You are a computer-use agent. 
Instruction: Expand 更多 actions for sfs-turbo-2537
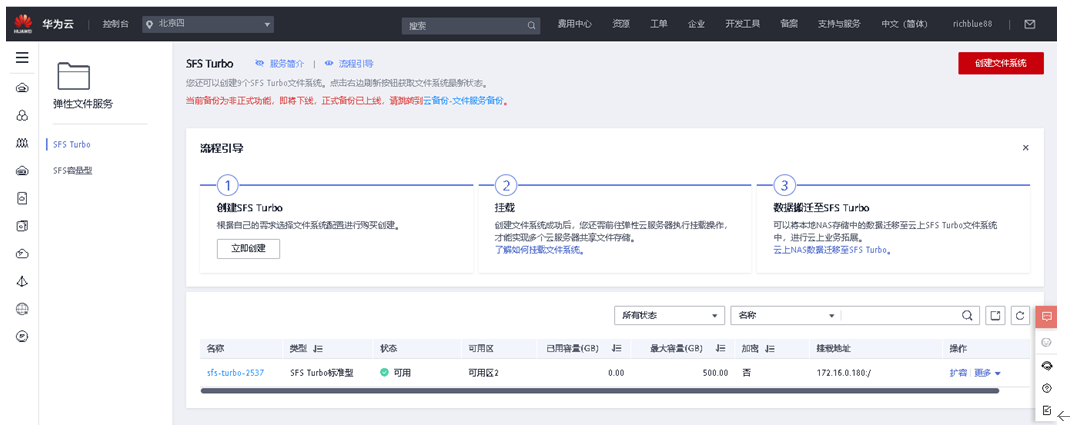[x=987, y=373]
